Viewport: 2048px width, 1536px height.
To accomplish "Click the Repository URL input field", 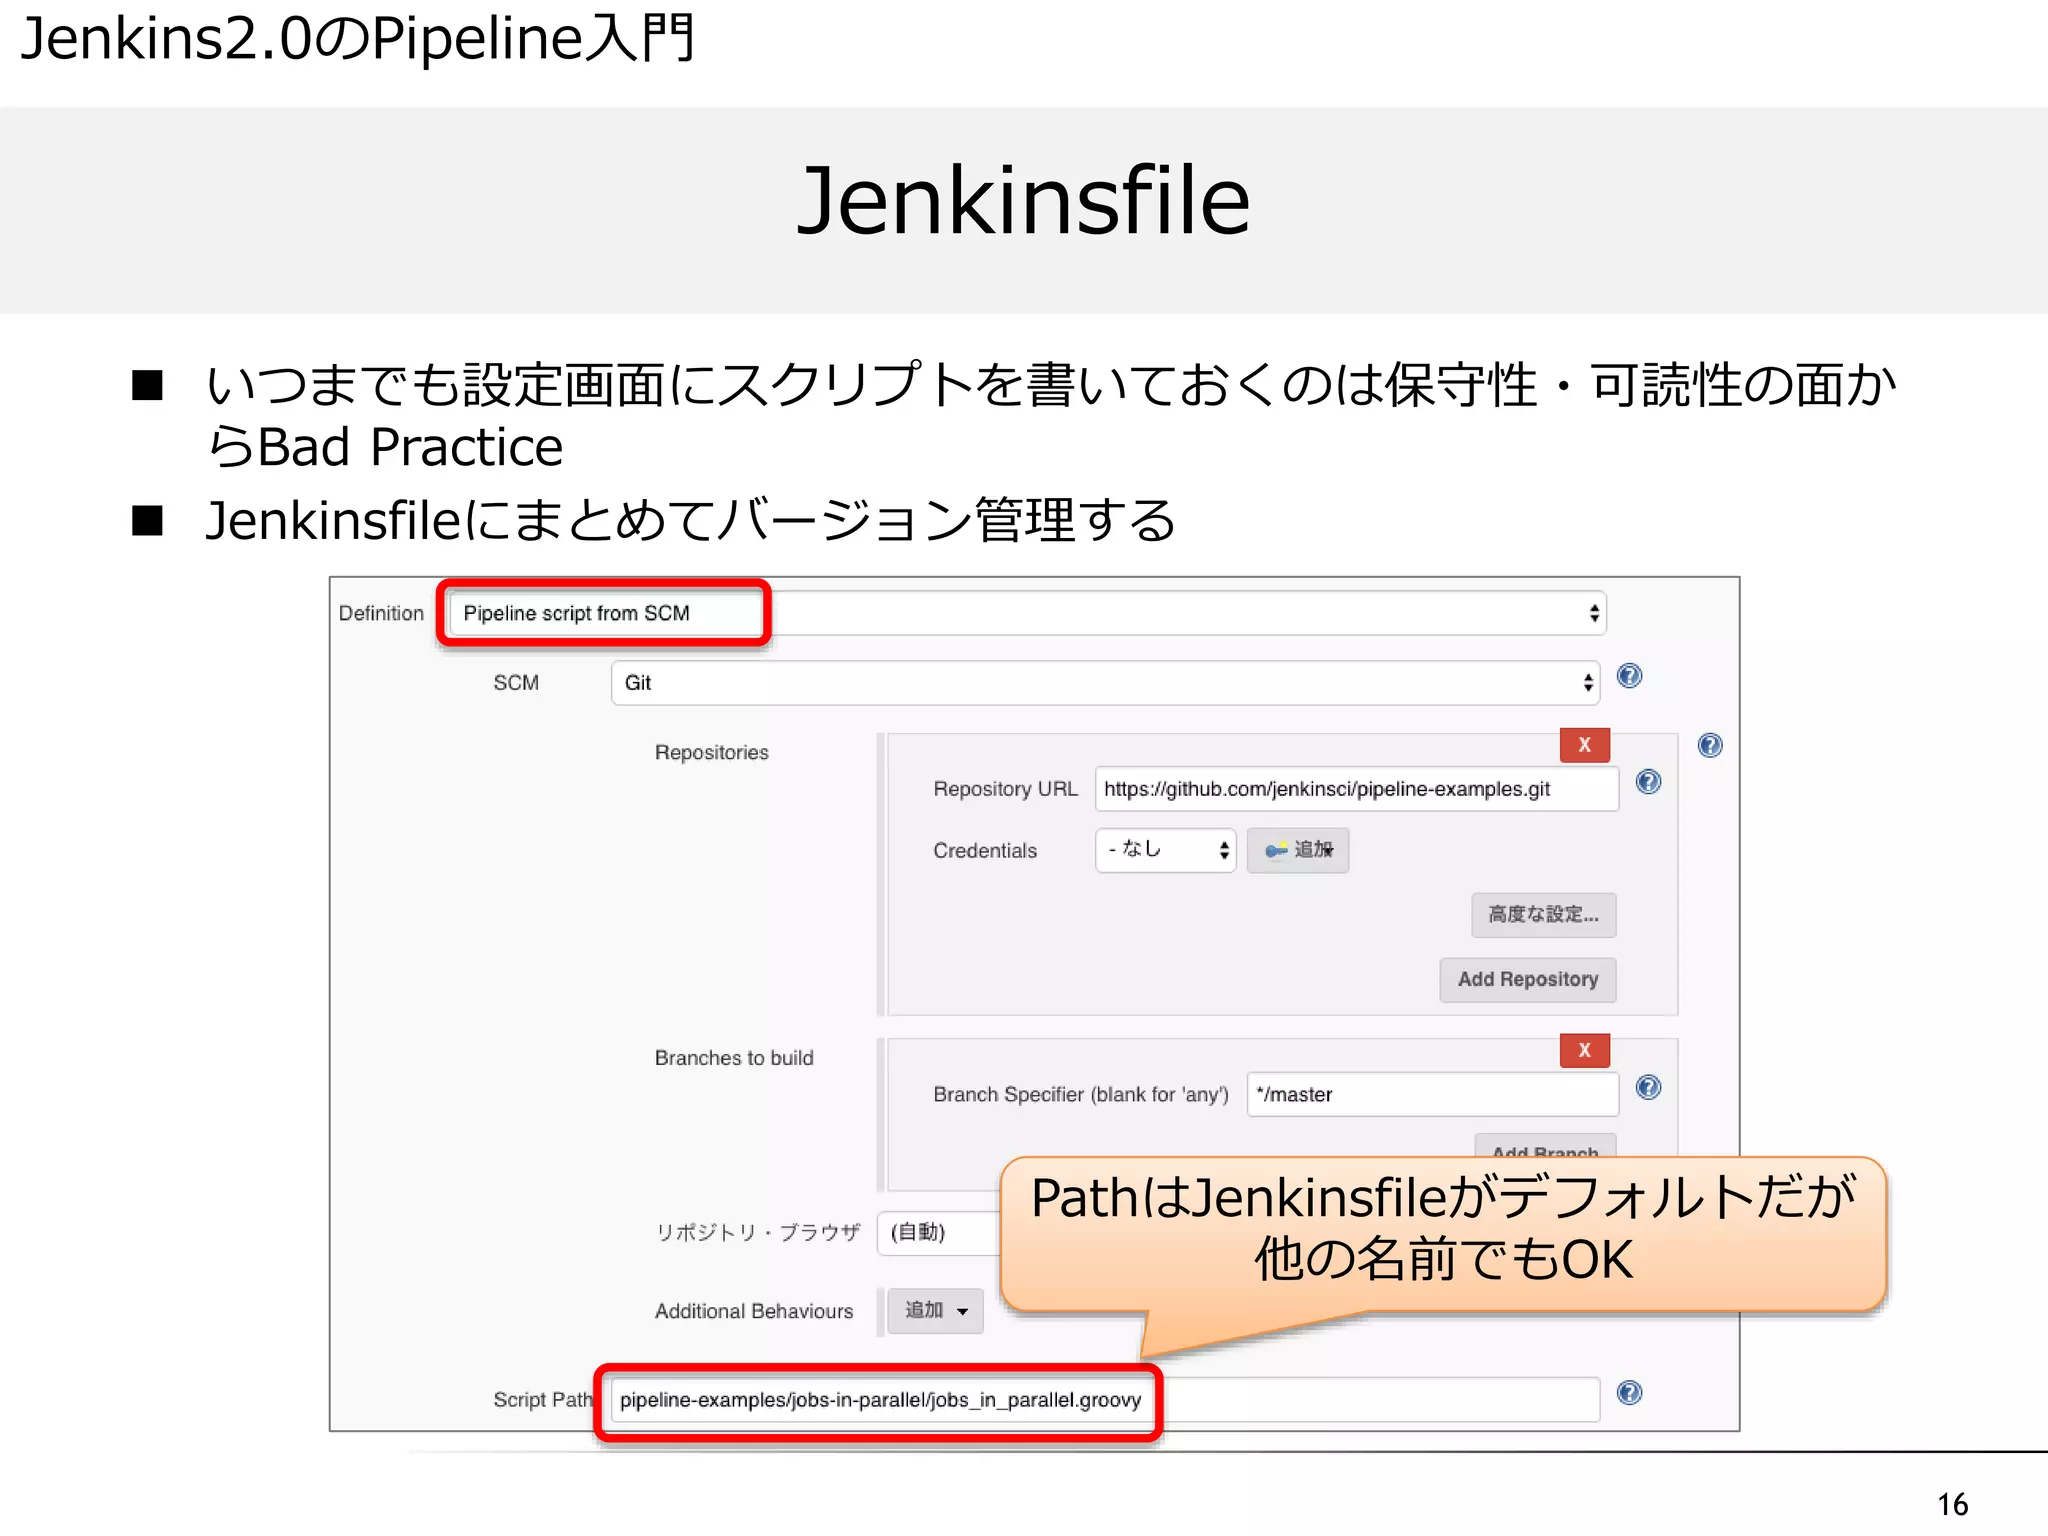I will (1356, 789).
